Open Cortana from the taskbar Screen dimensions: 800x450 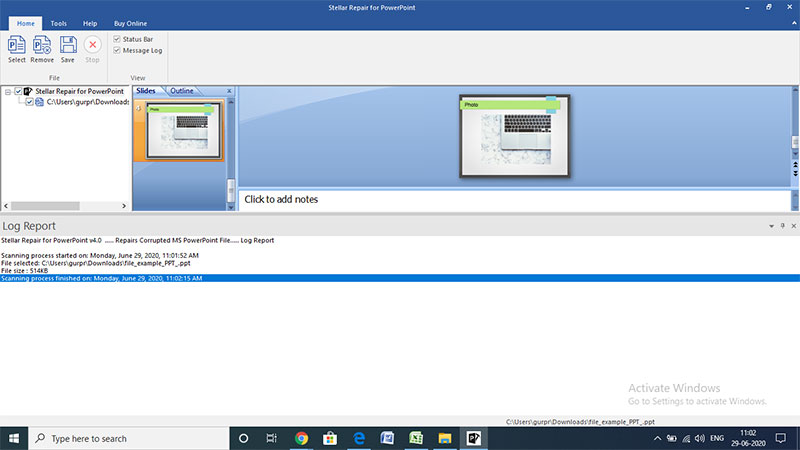click(243, 438)
